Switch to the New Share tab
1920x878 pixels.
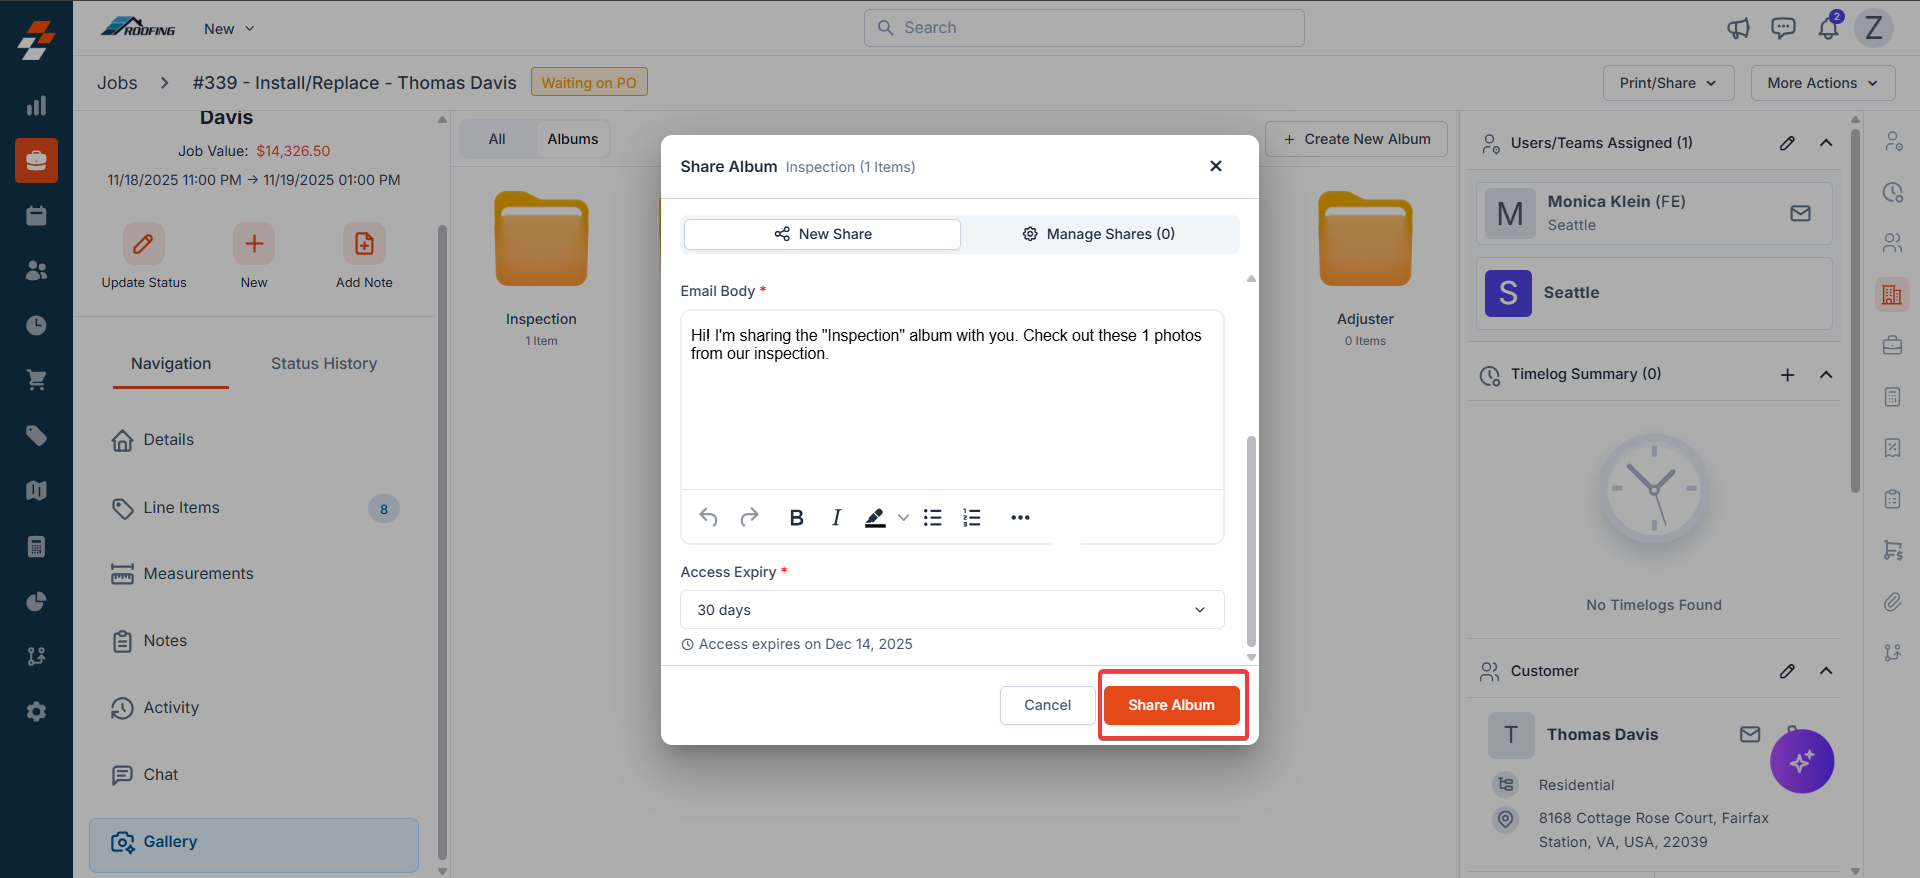tap(822, 234)
